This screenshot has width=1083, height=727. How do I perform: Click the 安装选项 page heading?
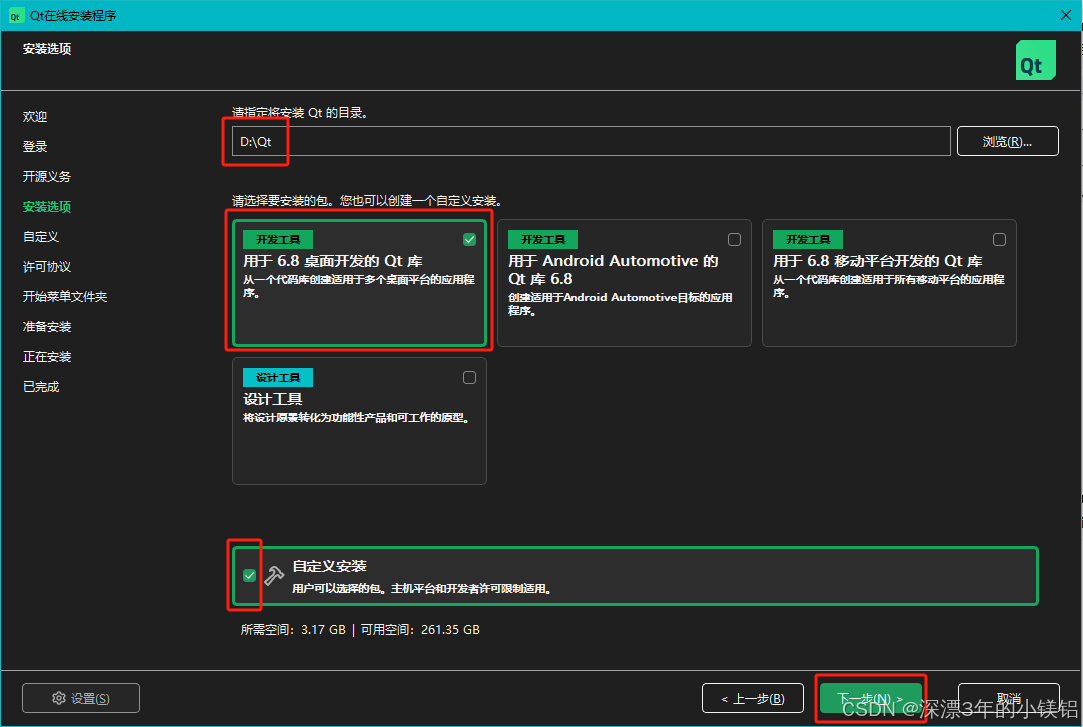pos(47,49)
